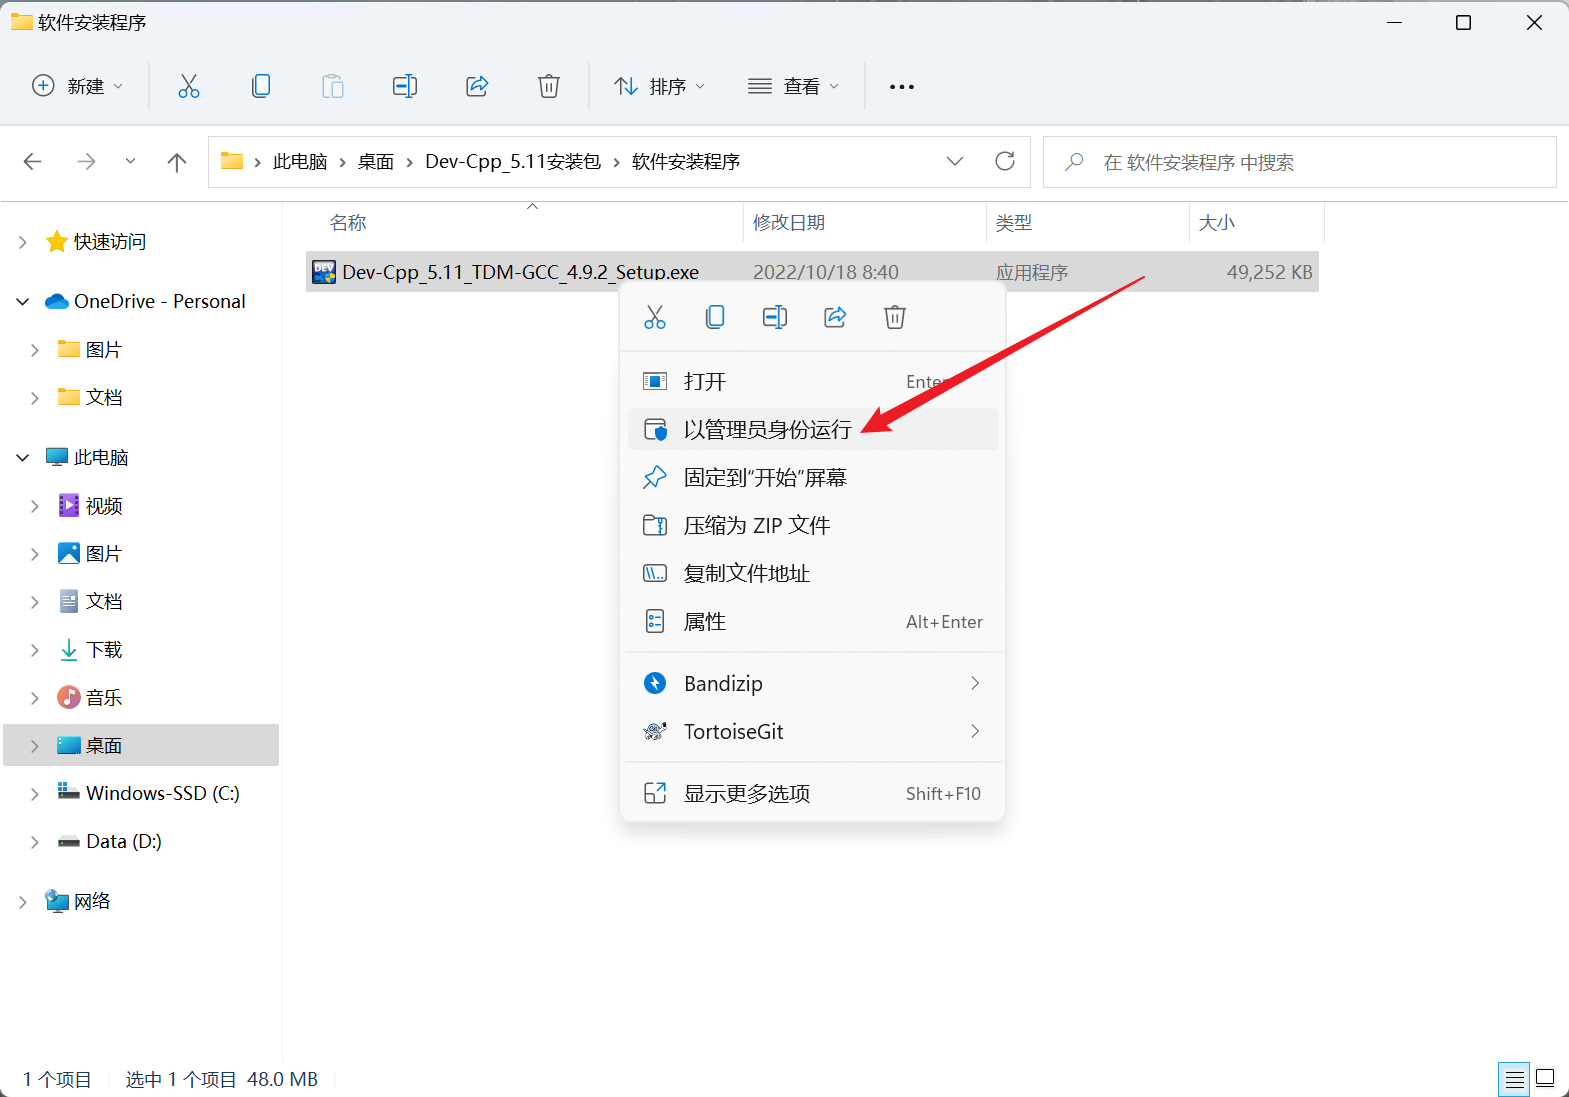
Task: Click the context menu Share icon
Action: click(835, 317)
